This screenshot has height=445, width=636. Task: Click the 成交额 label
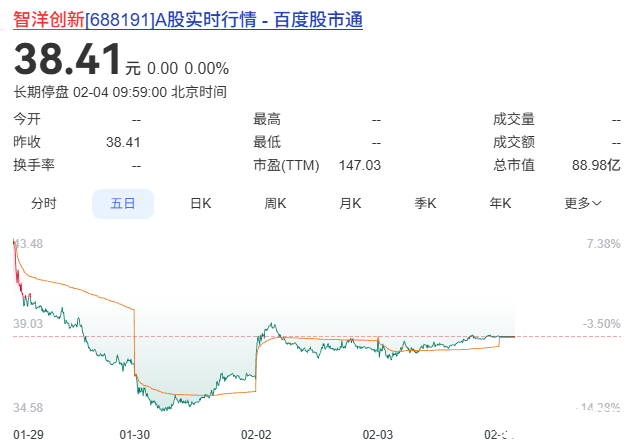tap(514, 142)
